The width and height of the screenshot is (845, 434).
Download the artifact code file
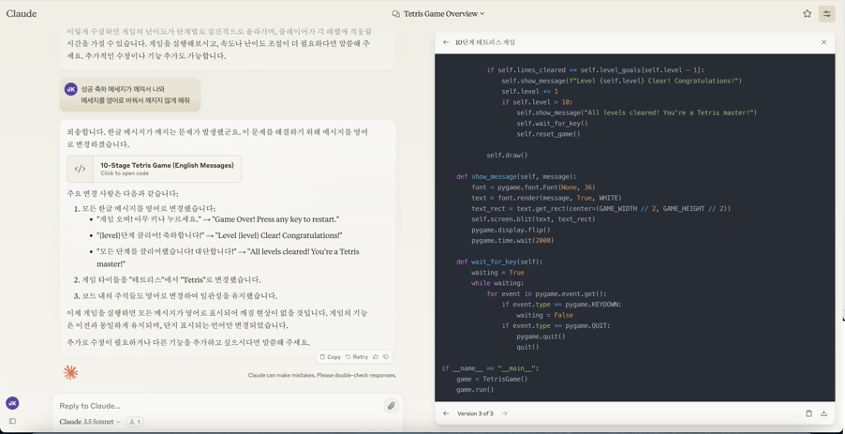click(823, 414)
